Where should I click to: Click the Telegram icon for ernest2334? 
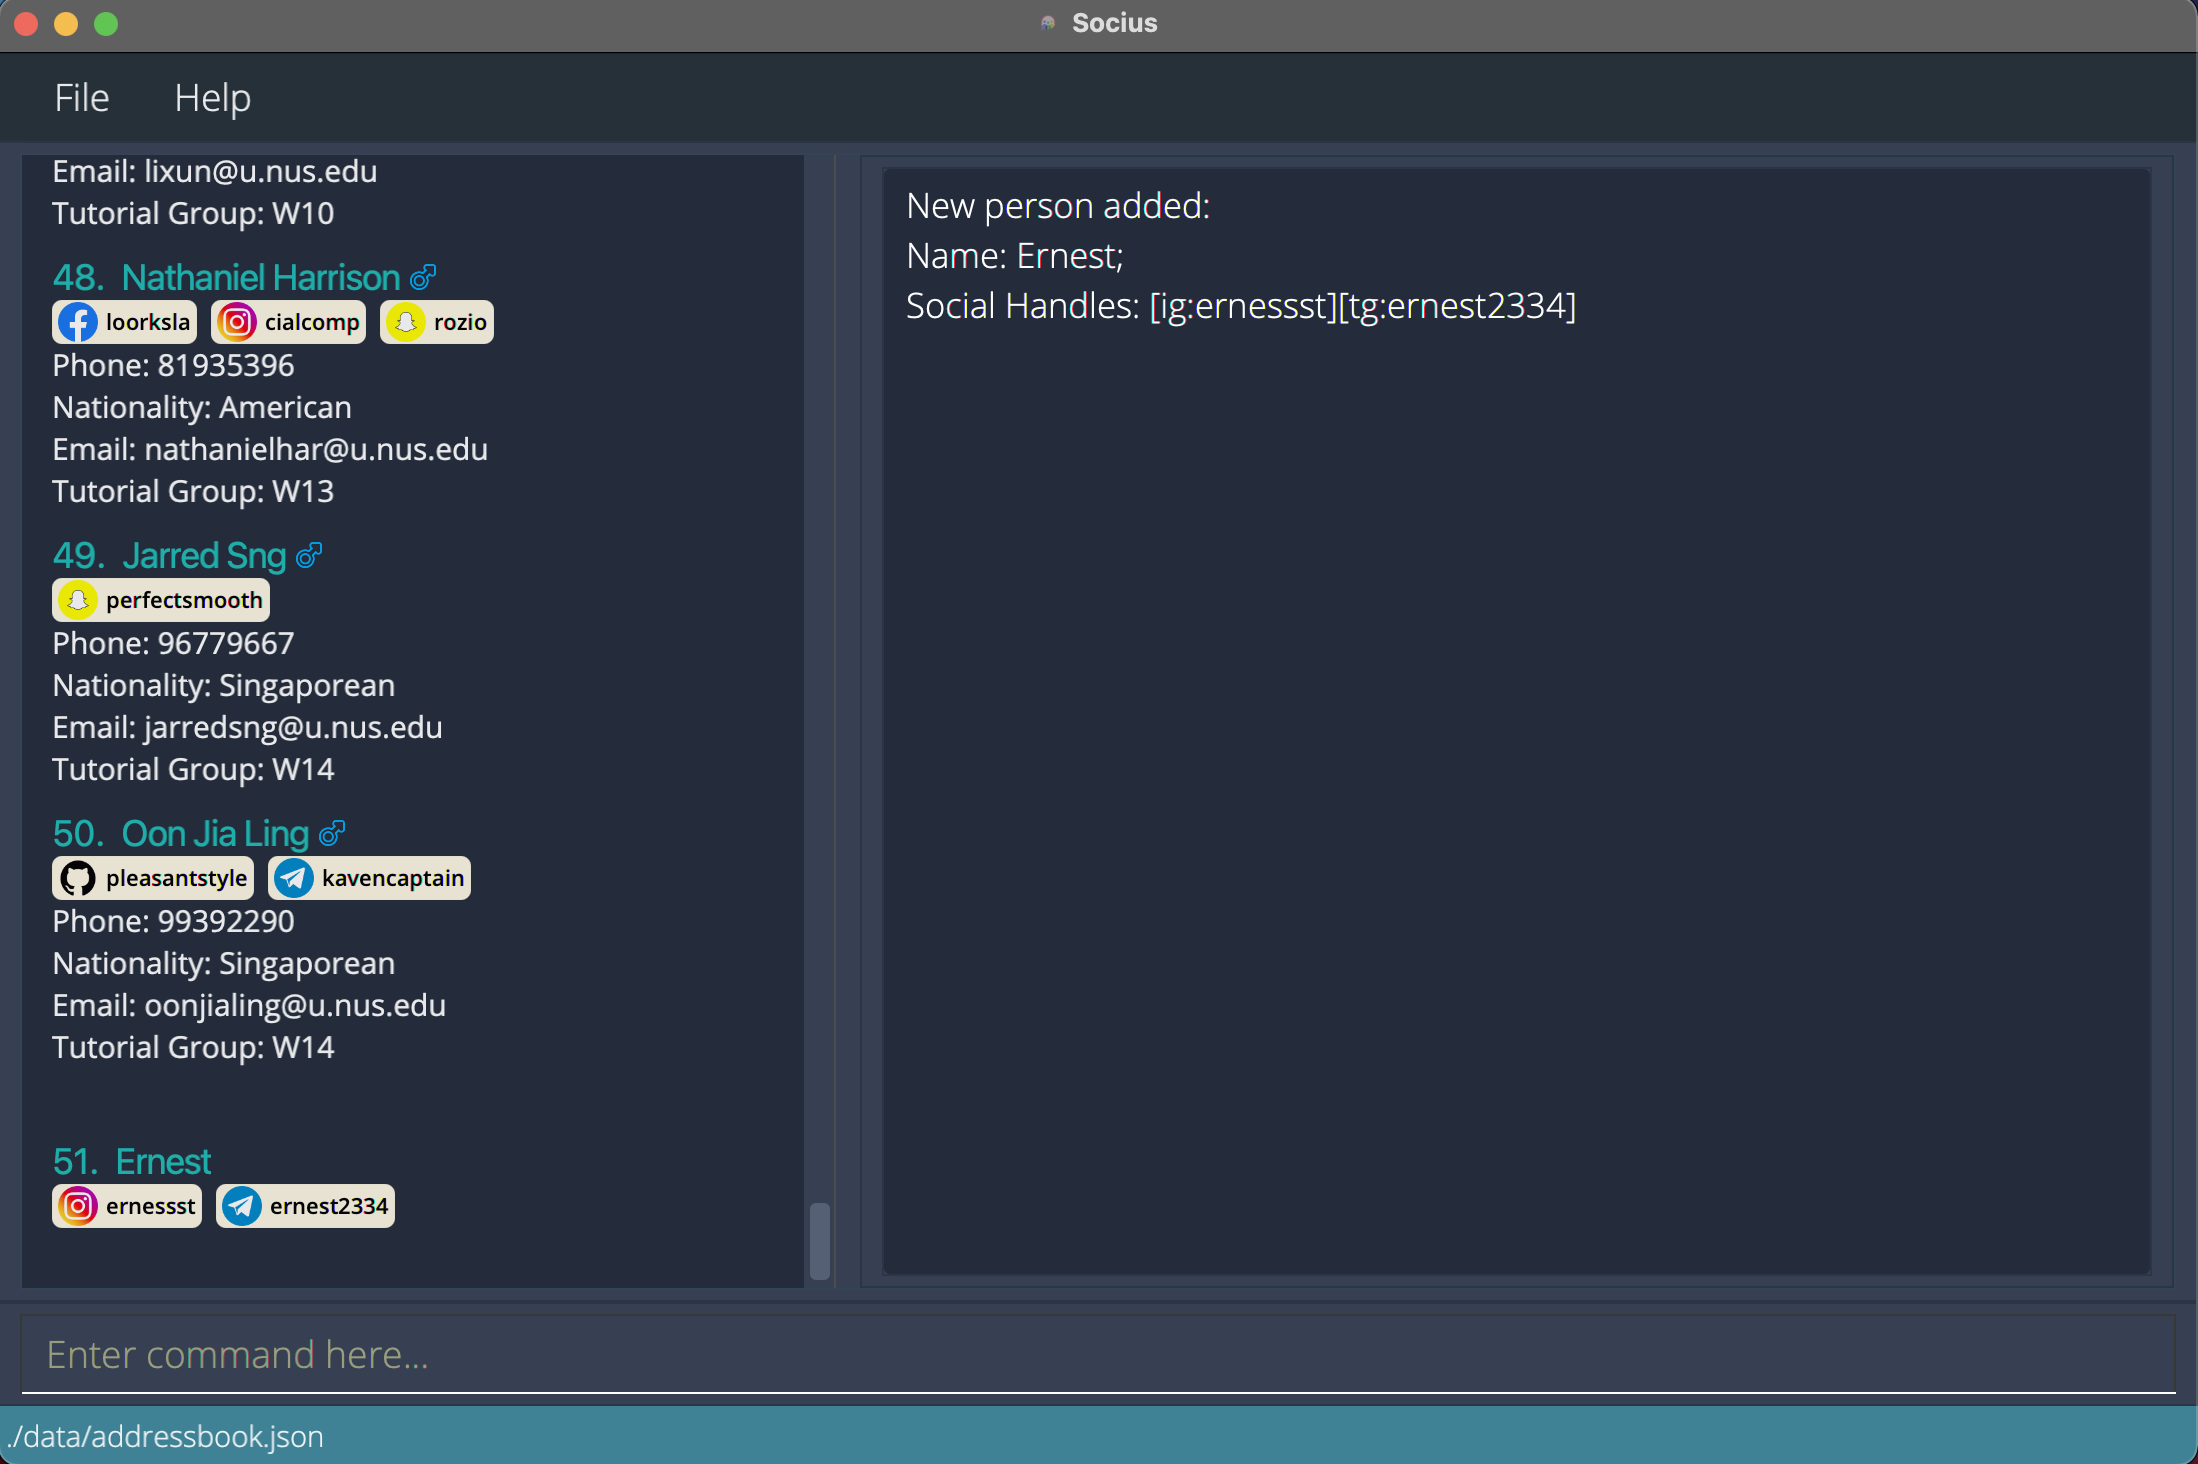tap(240, 1206)
